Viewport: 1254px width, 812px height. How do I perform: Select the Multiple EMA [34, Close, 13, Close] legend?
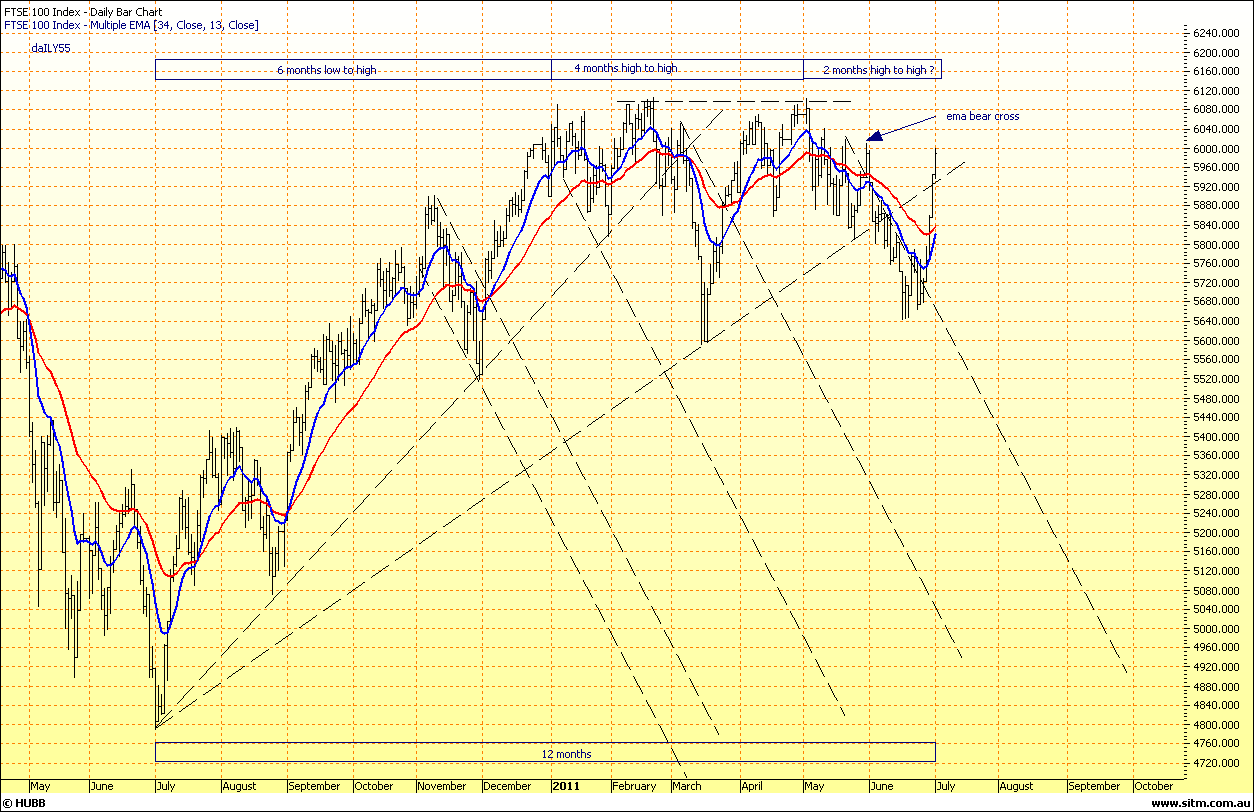click(133, 25)
